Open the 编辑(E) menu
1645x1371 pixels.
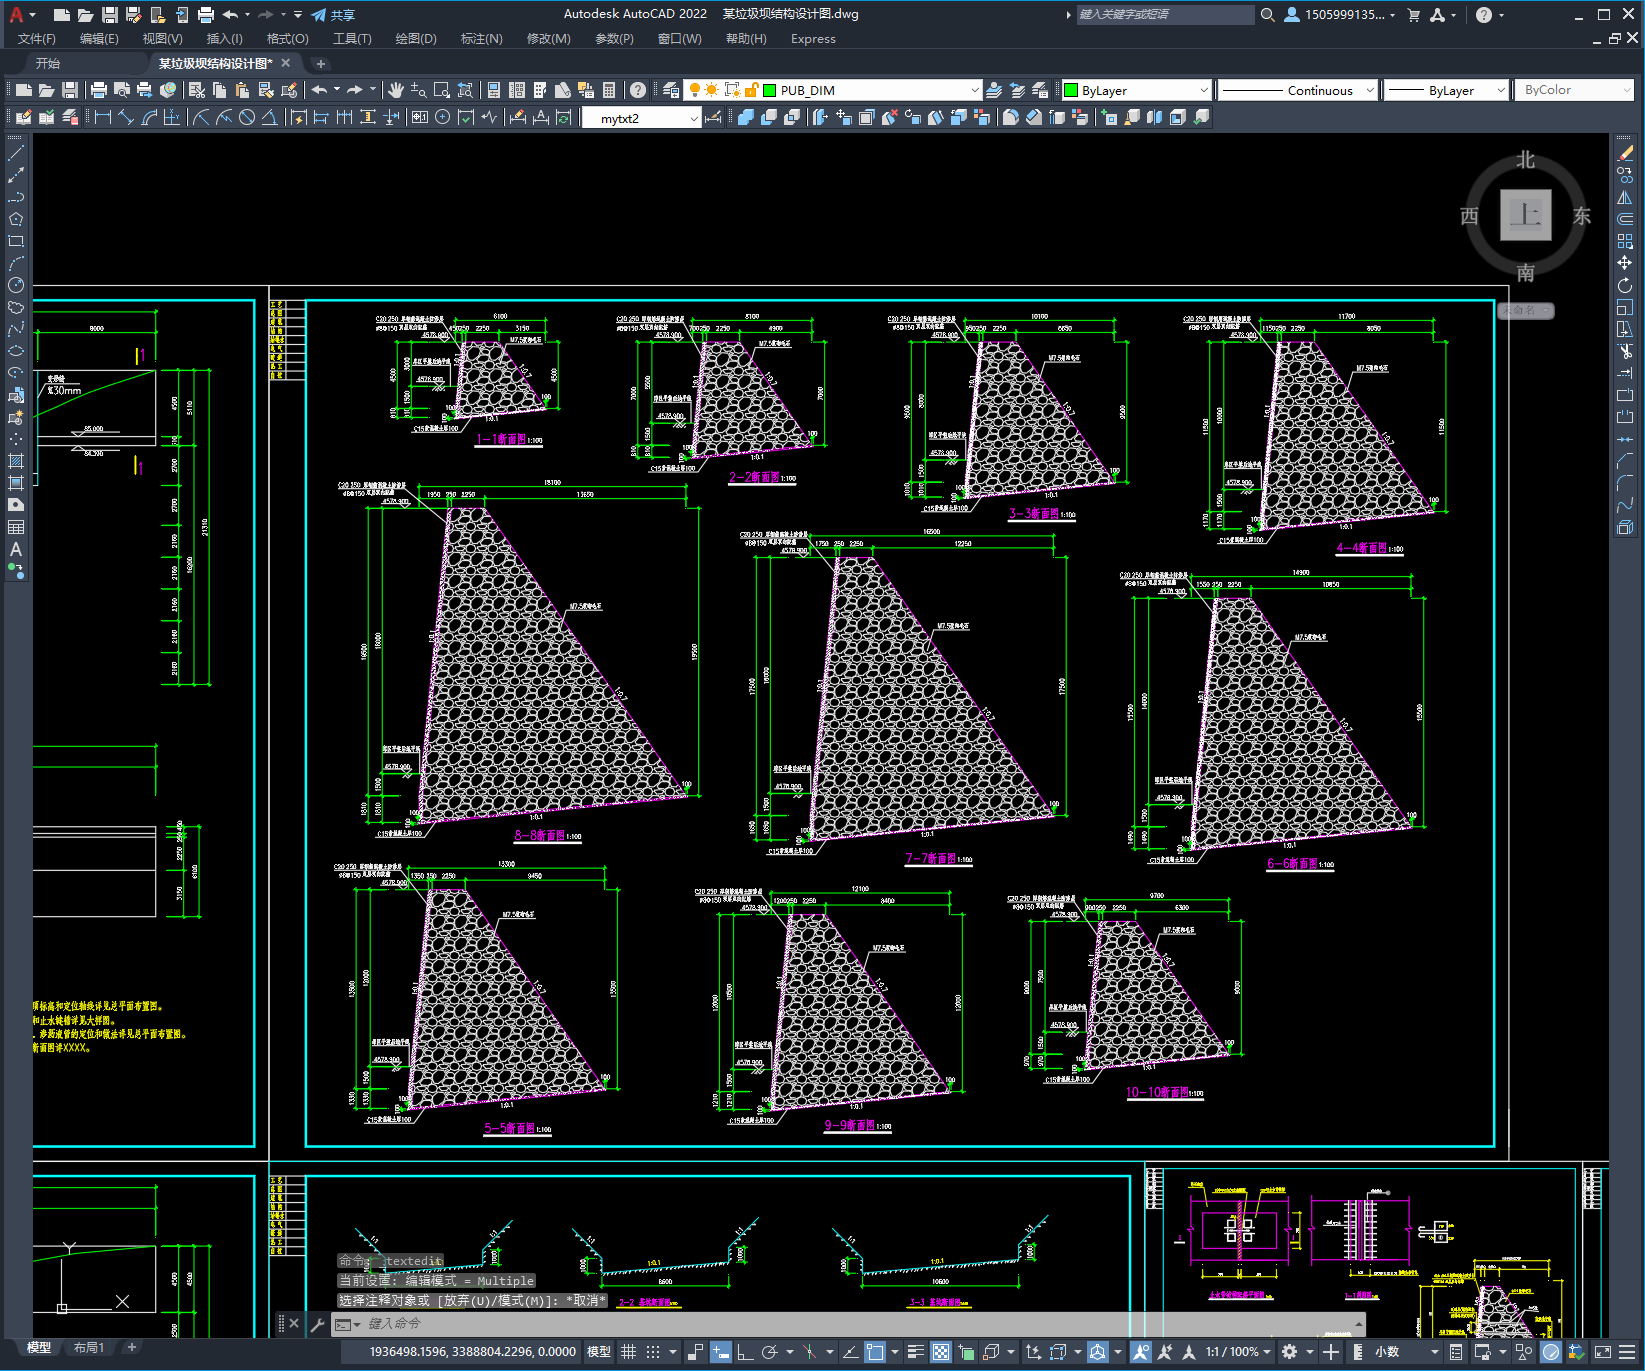coord(99,39)
